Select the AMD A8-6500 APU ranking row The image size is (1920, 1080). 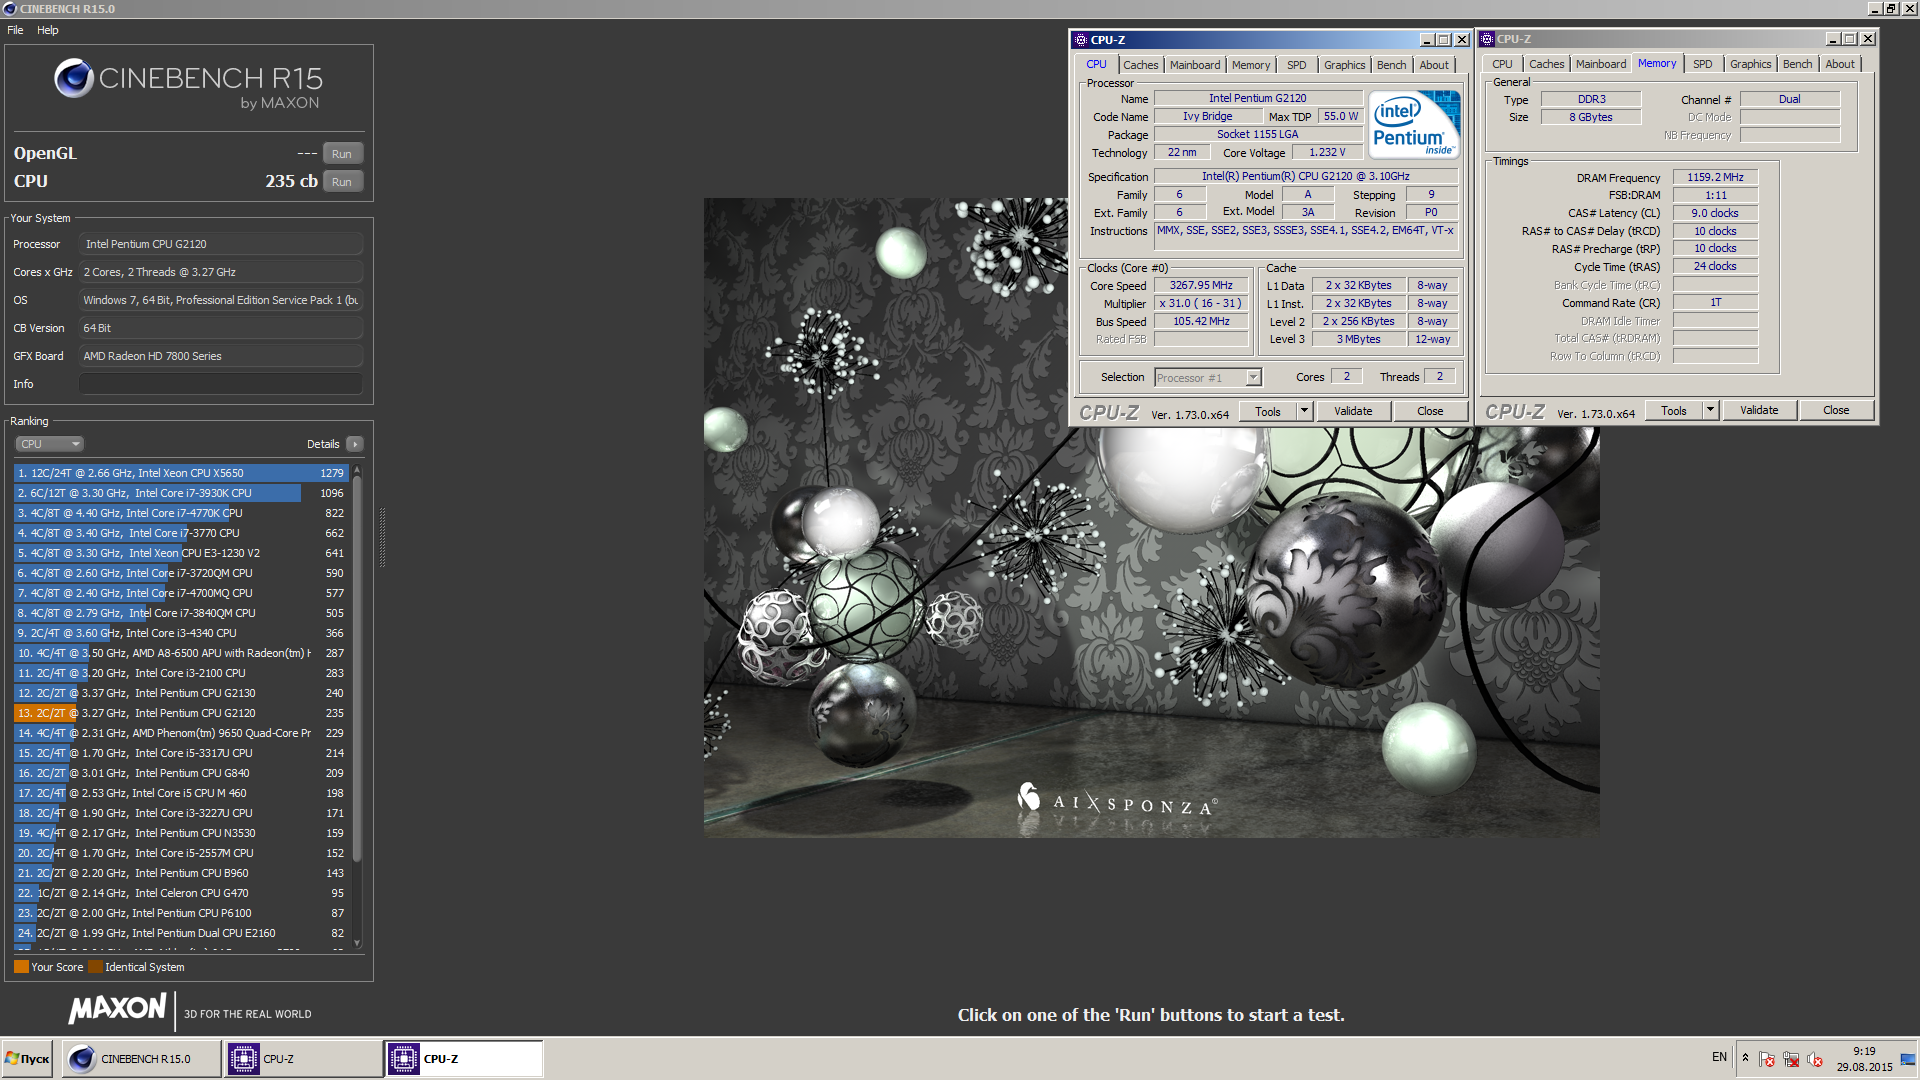[x=180, y=653]
